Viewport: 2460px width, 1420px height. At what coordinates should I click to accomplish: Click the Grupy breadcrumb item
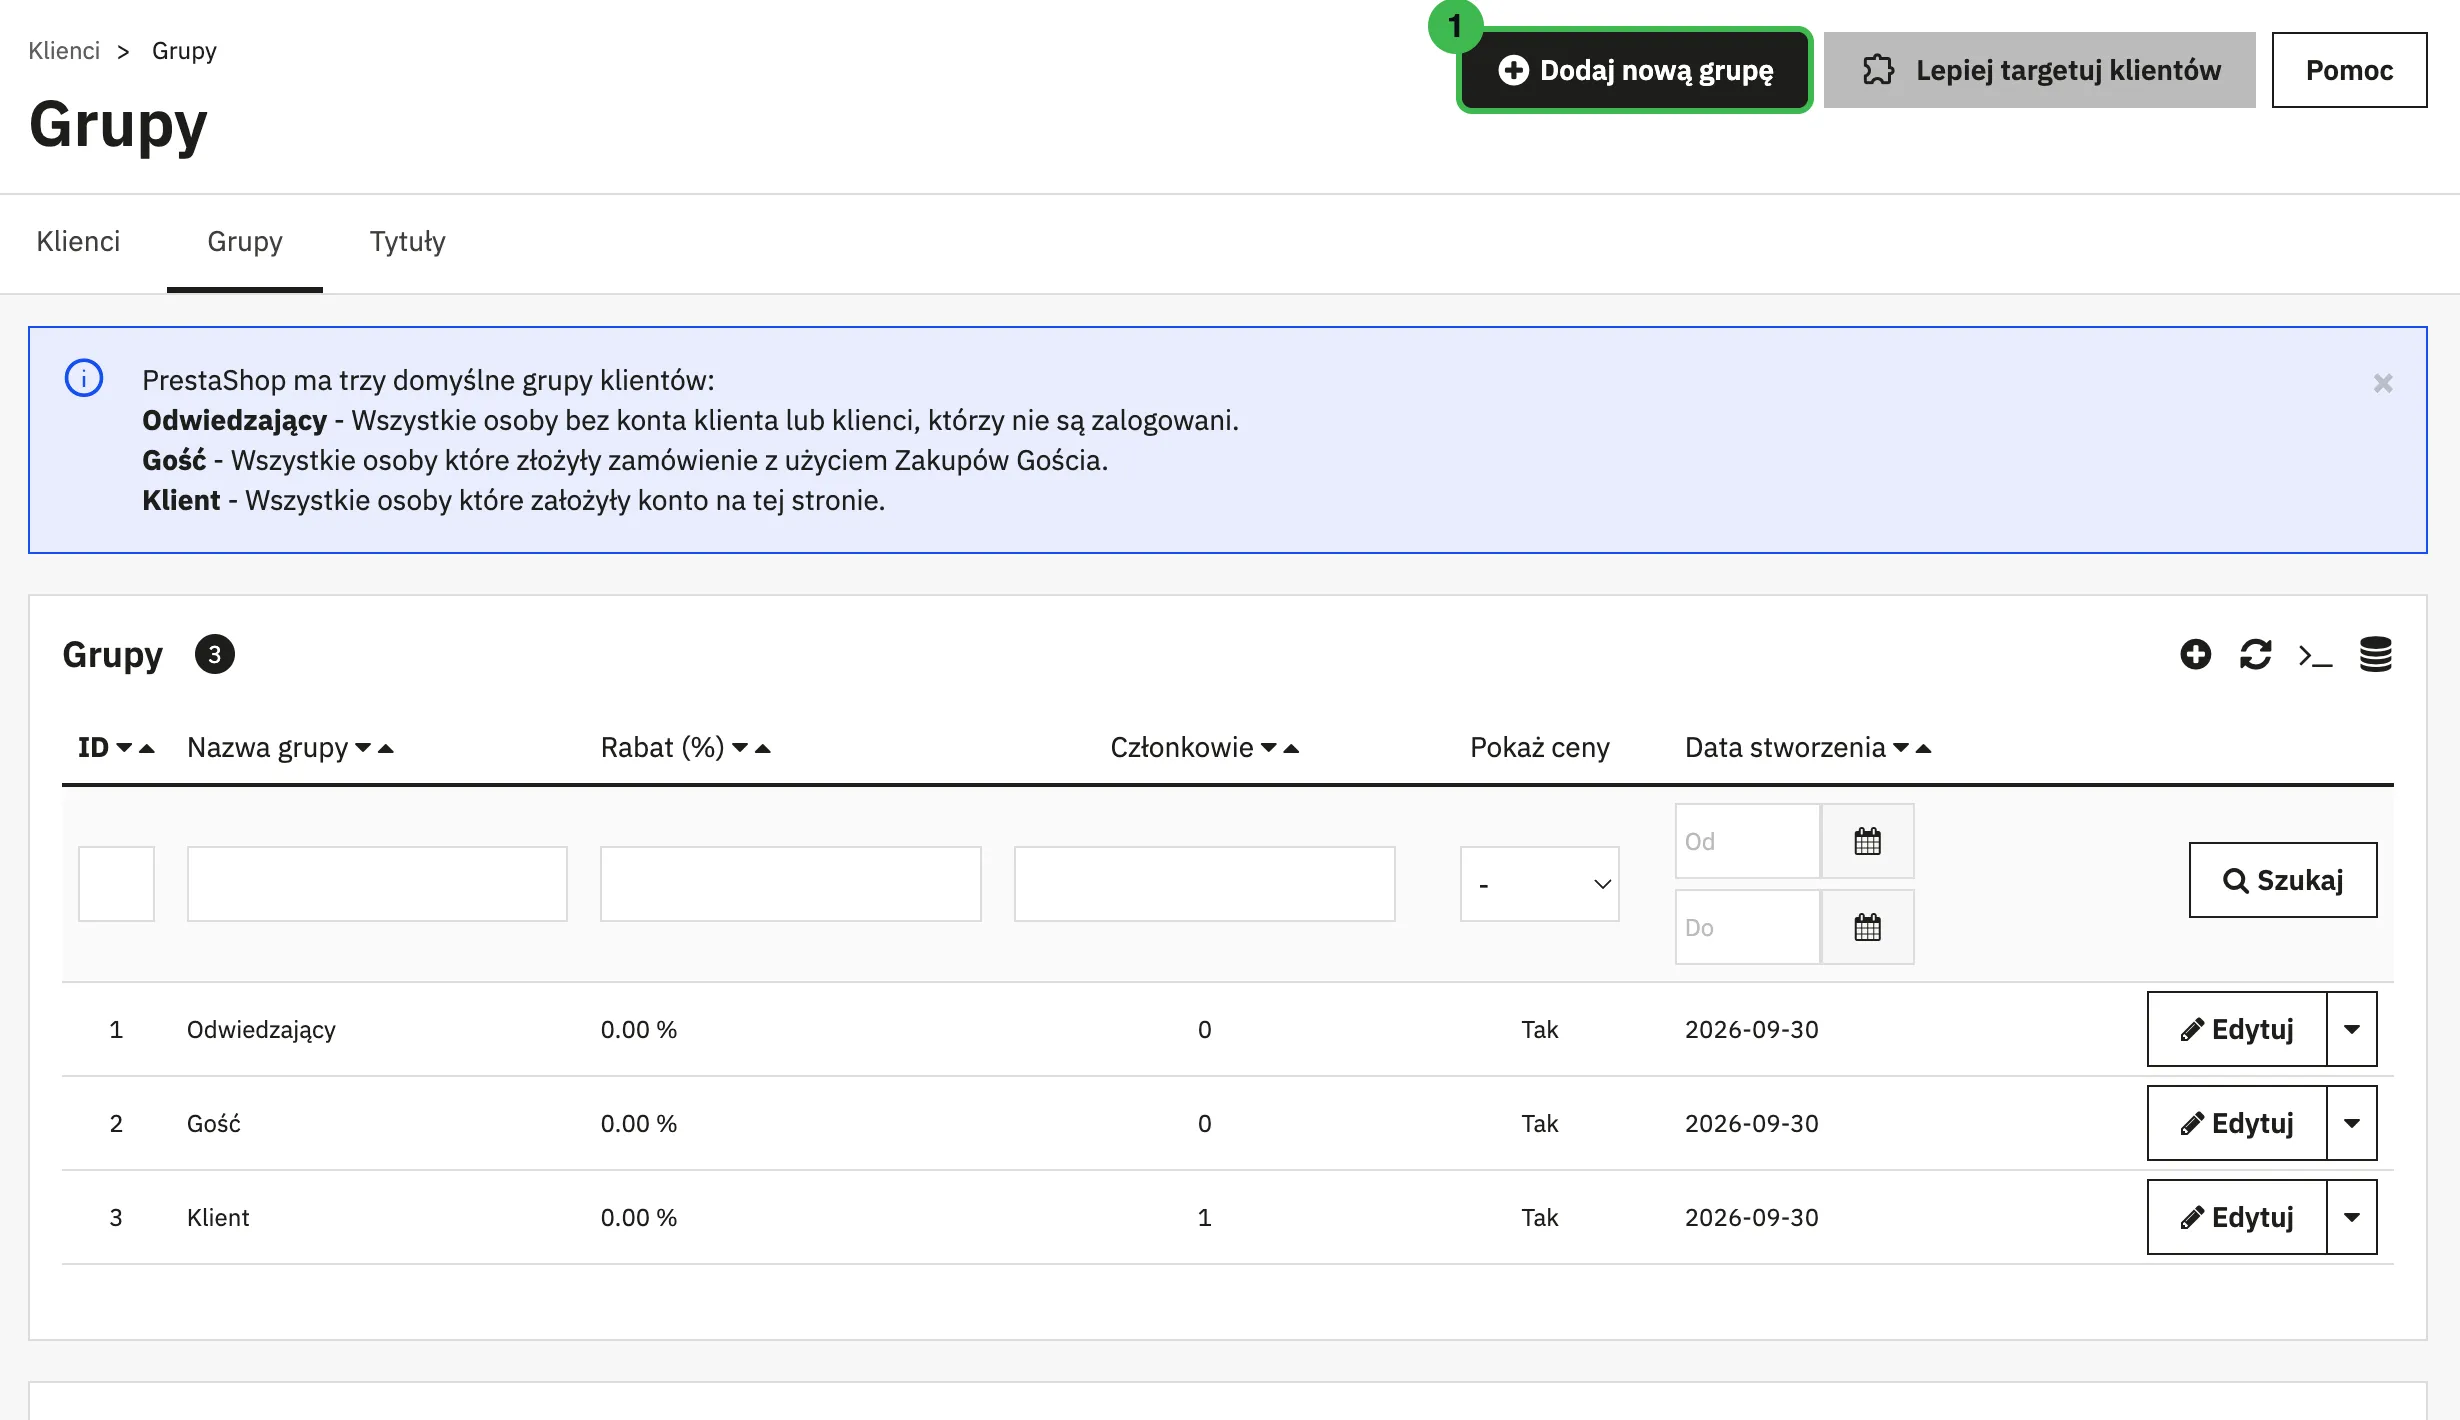(184, 51)
